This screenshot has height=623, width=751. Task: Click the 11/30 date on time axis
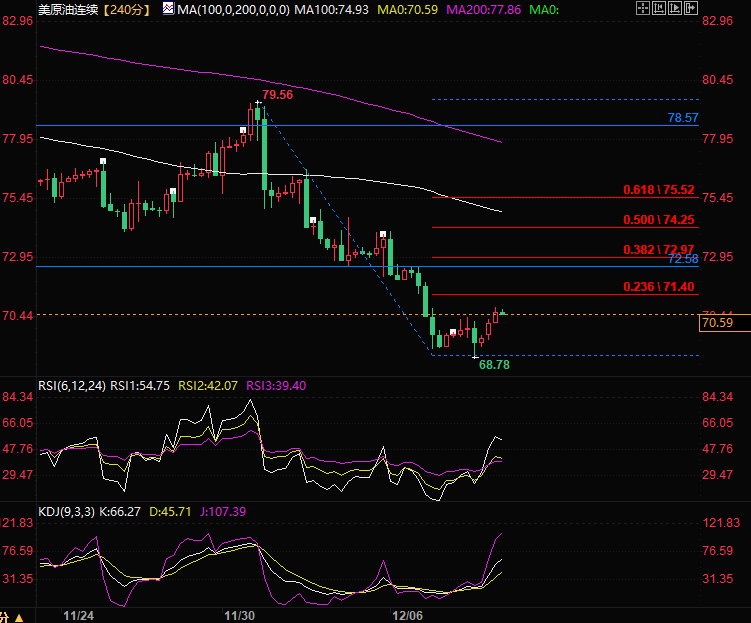click(239, 614)
